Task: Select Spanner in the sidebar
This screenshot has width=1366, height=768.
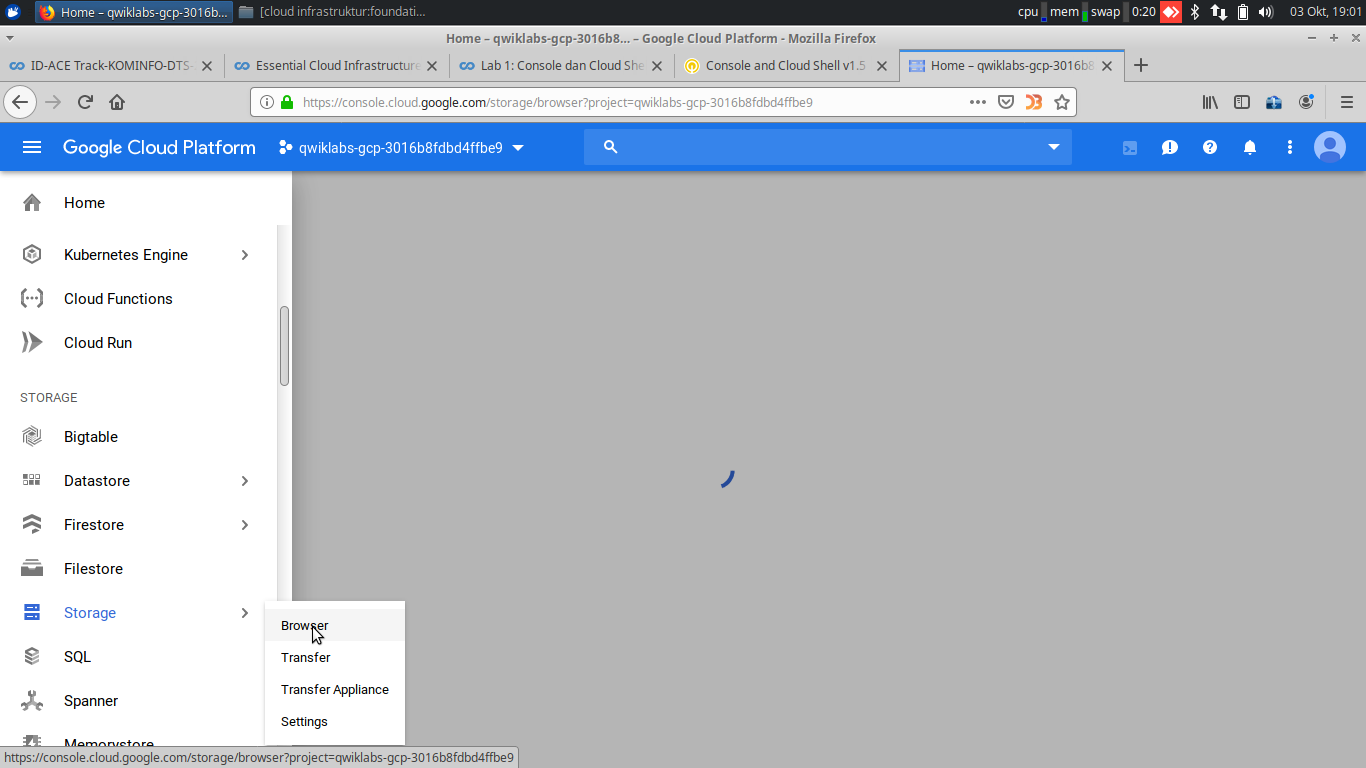Action: pyautogui.click(x=90, y=700)
